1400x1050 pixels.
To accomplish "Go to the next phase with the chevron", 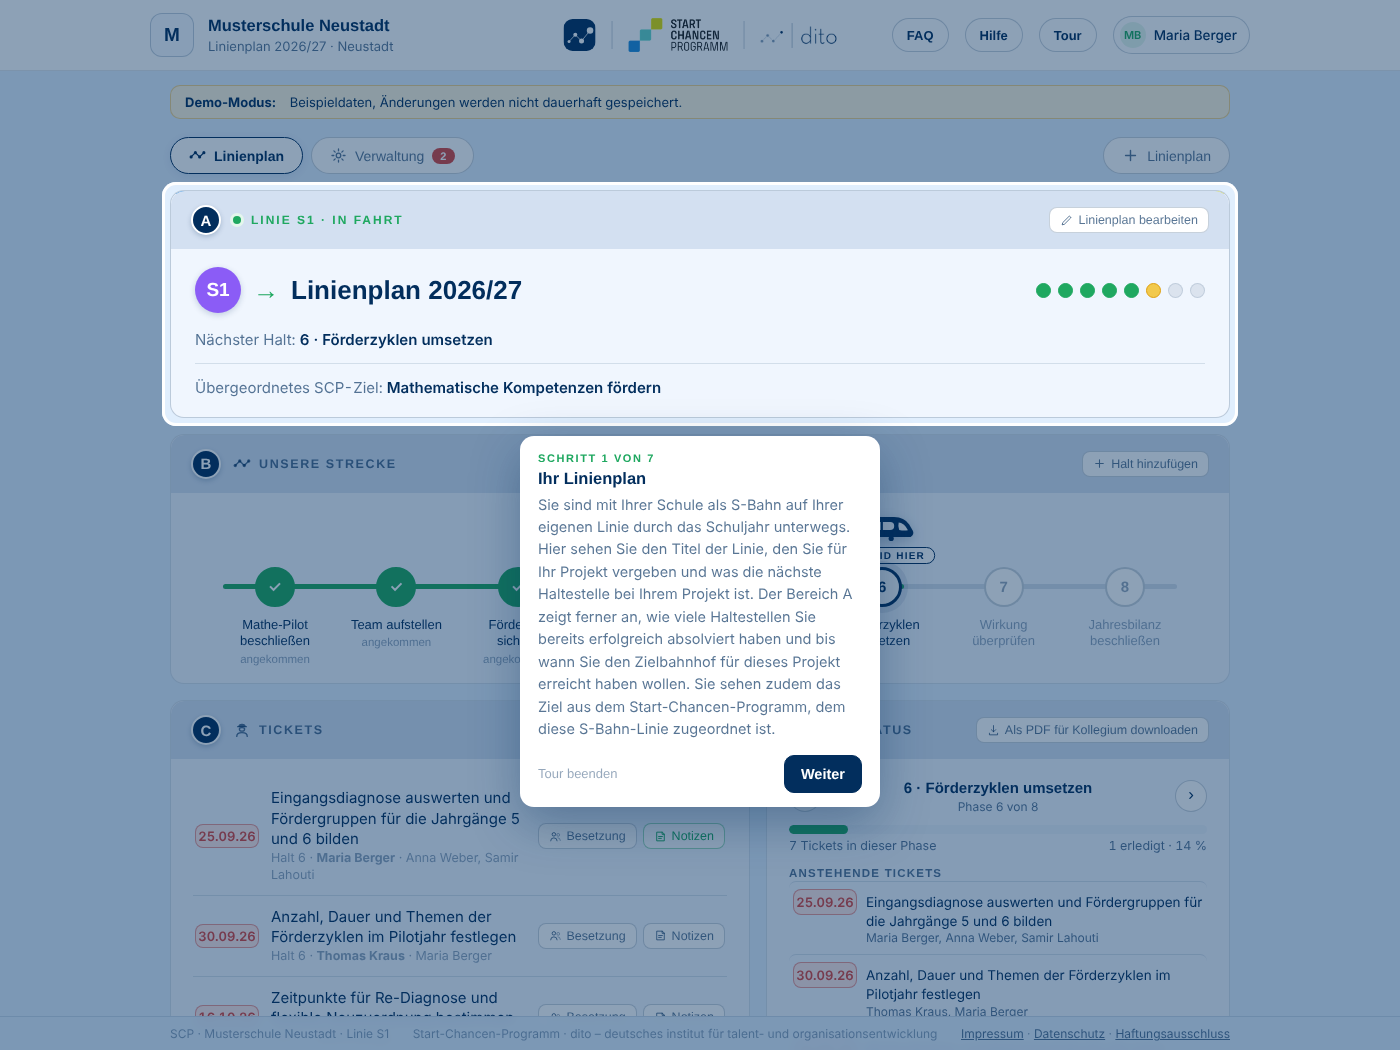I will pos(1191,796).
